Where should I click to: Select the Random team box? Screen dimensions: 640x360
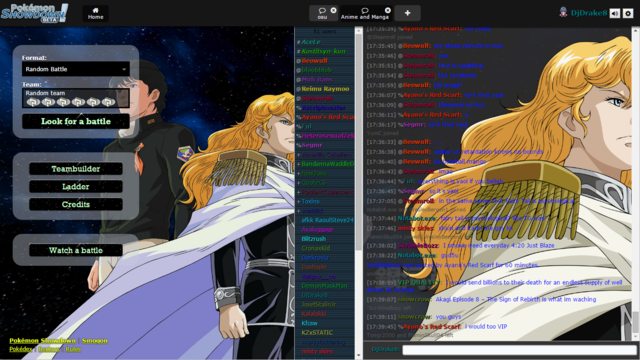pyautogui.click(x=76, y=98)
